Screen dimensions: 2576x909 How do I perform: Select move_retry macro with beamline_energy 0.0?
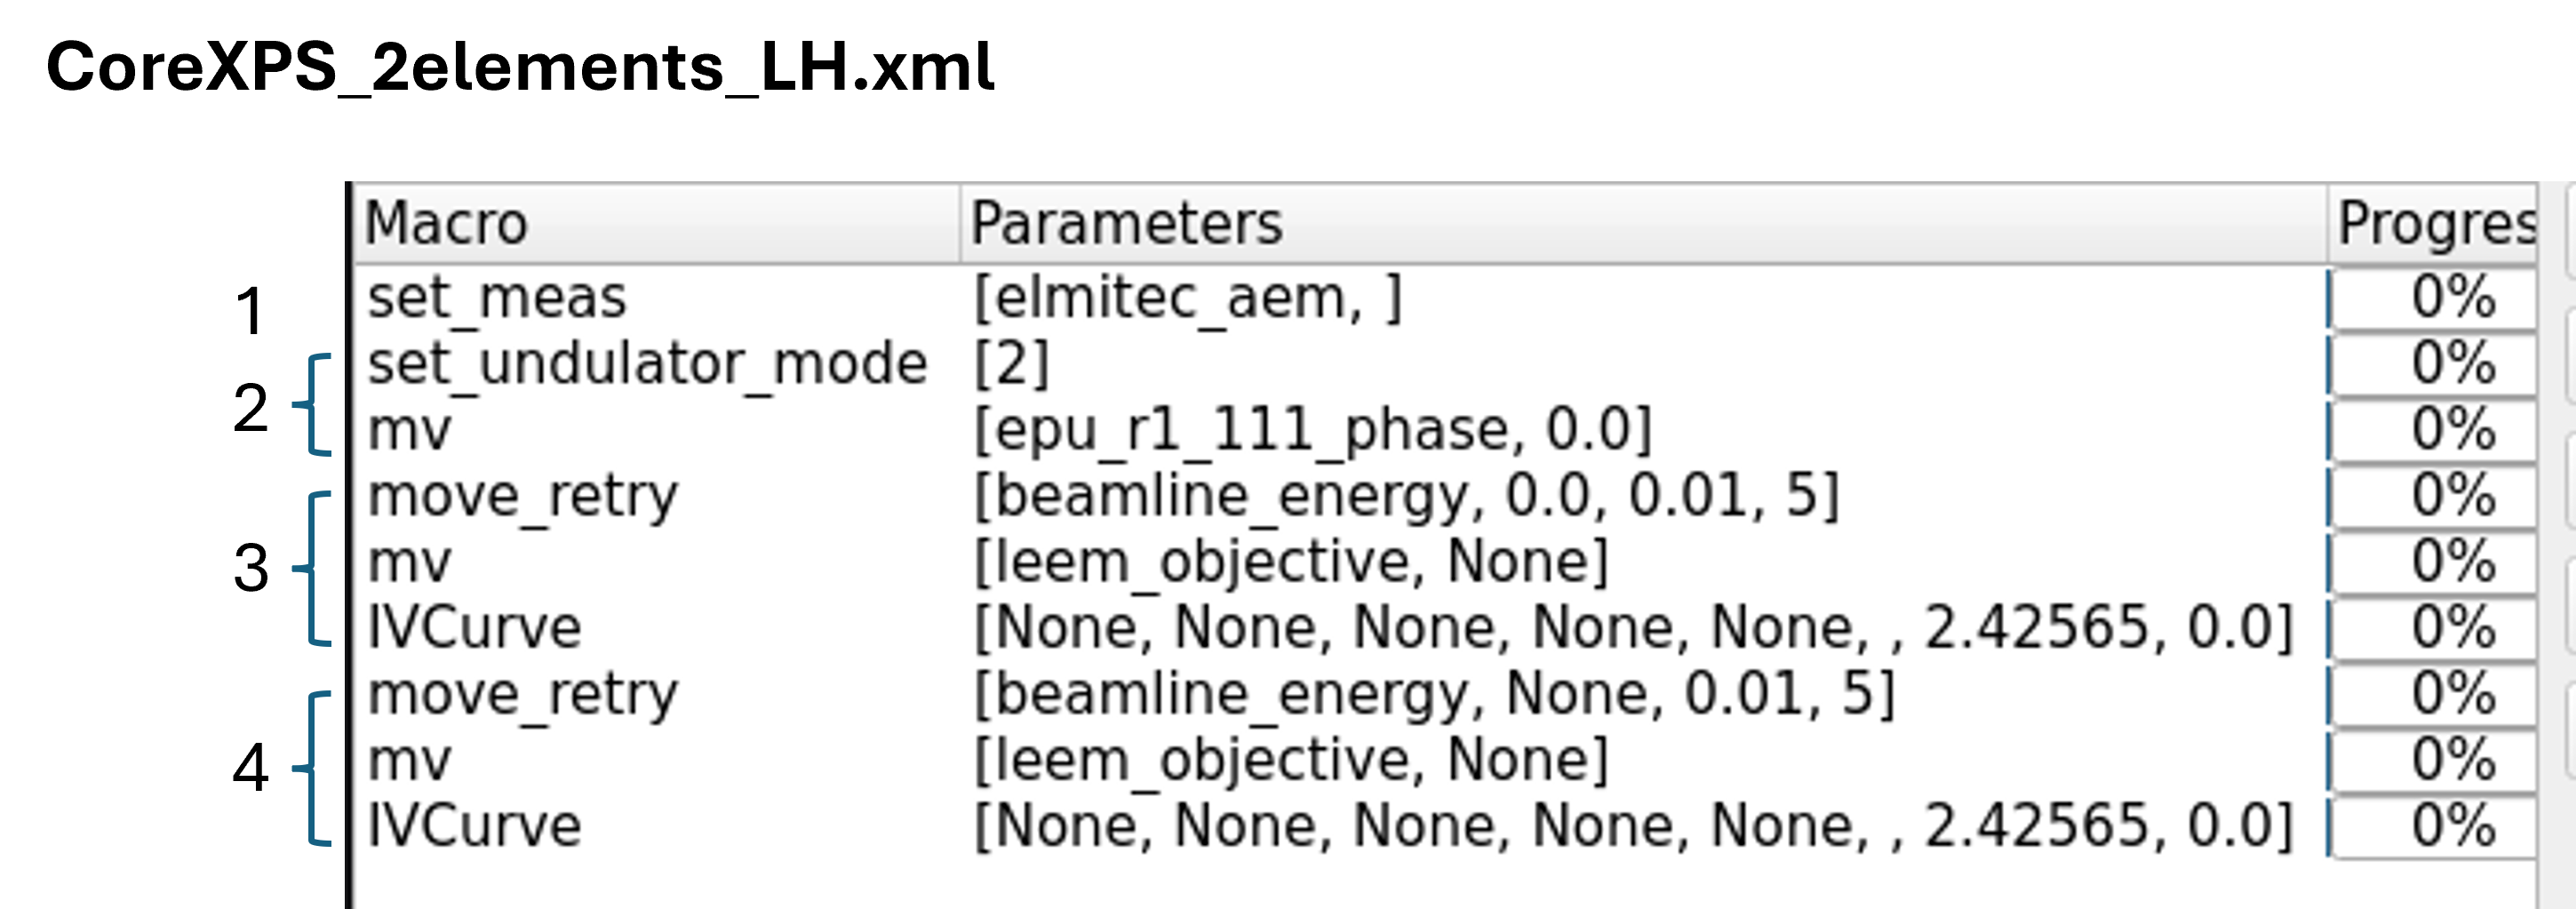point(522,496)
